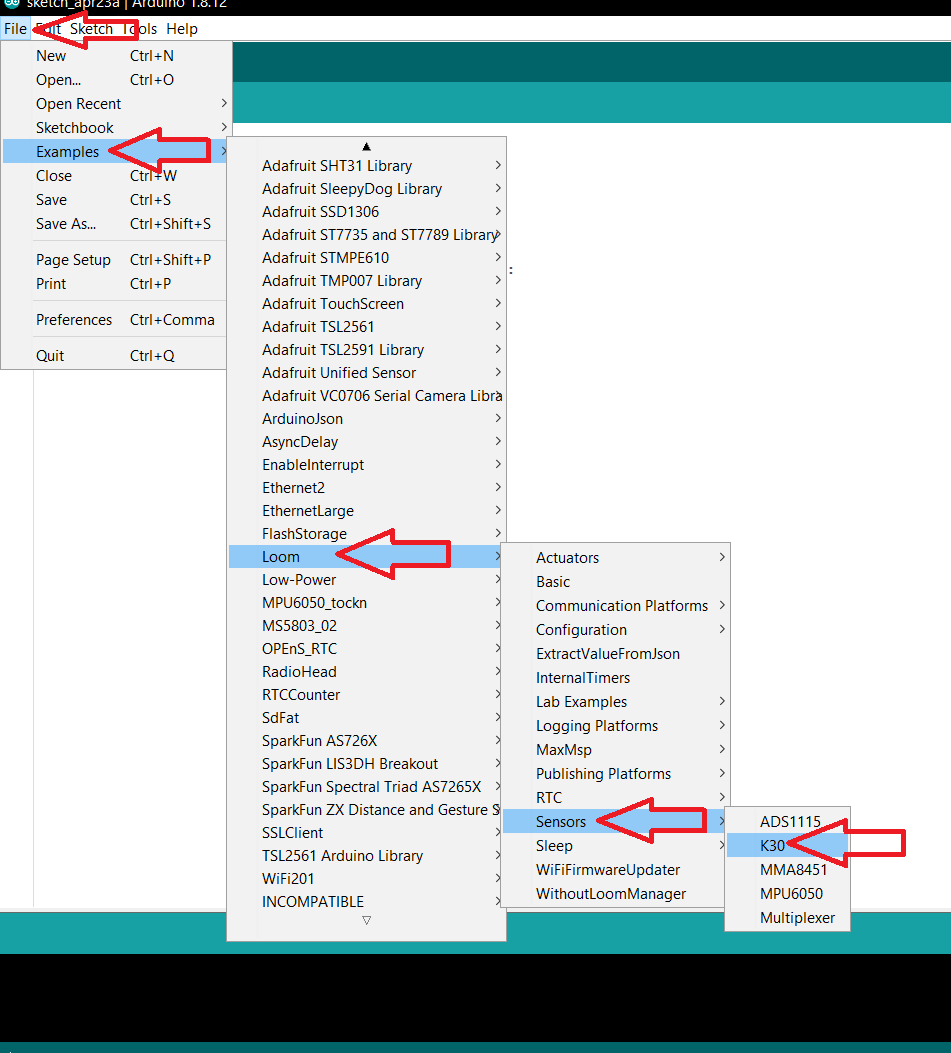Open Preferences from the File menu
The width and height of the screenshot is (951, 1053).
(x=116, y=320)
